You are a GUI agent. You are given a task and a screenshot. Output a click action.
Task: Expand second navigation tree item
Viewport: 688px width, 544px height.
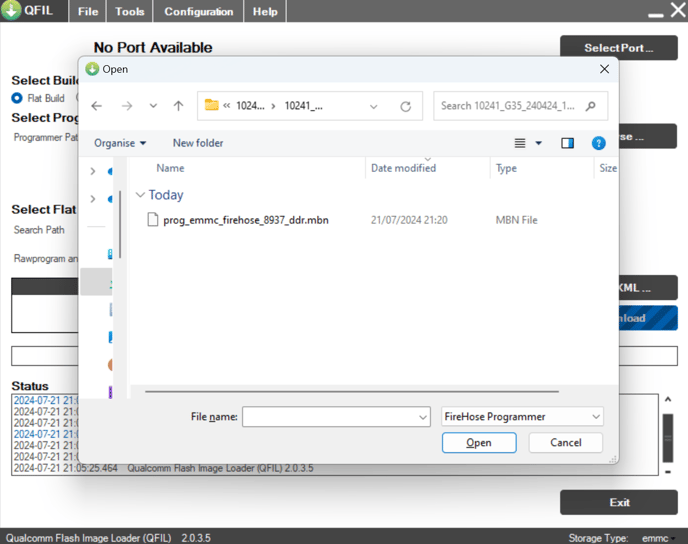[x=93, y=199]
